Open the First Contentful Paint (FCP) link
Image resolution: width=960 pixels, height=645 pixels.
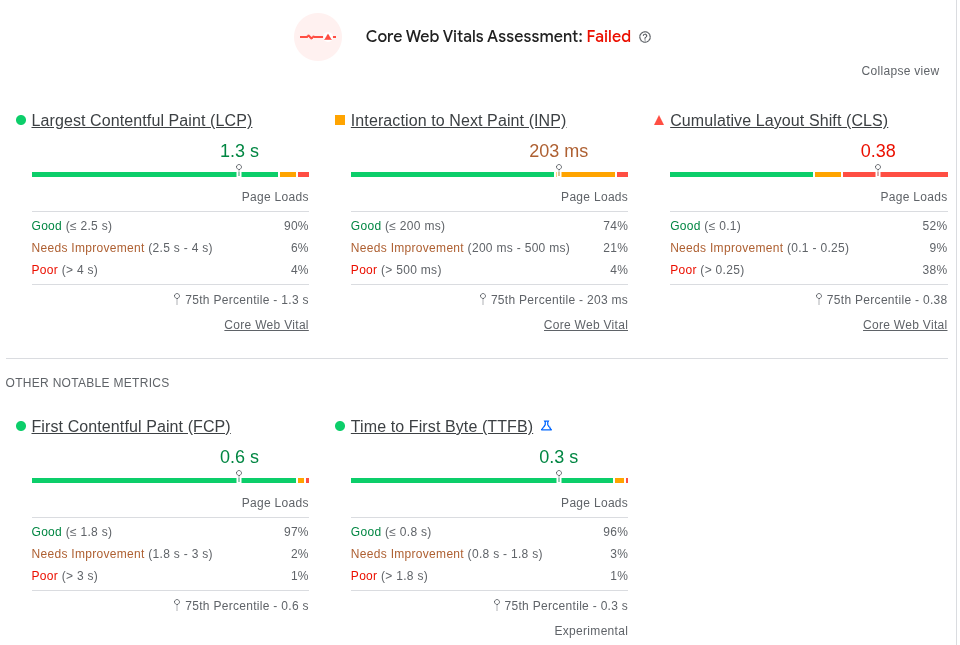coord(131,427)
